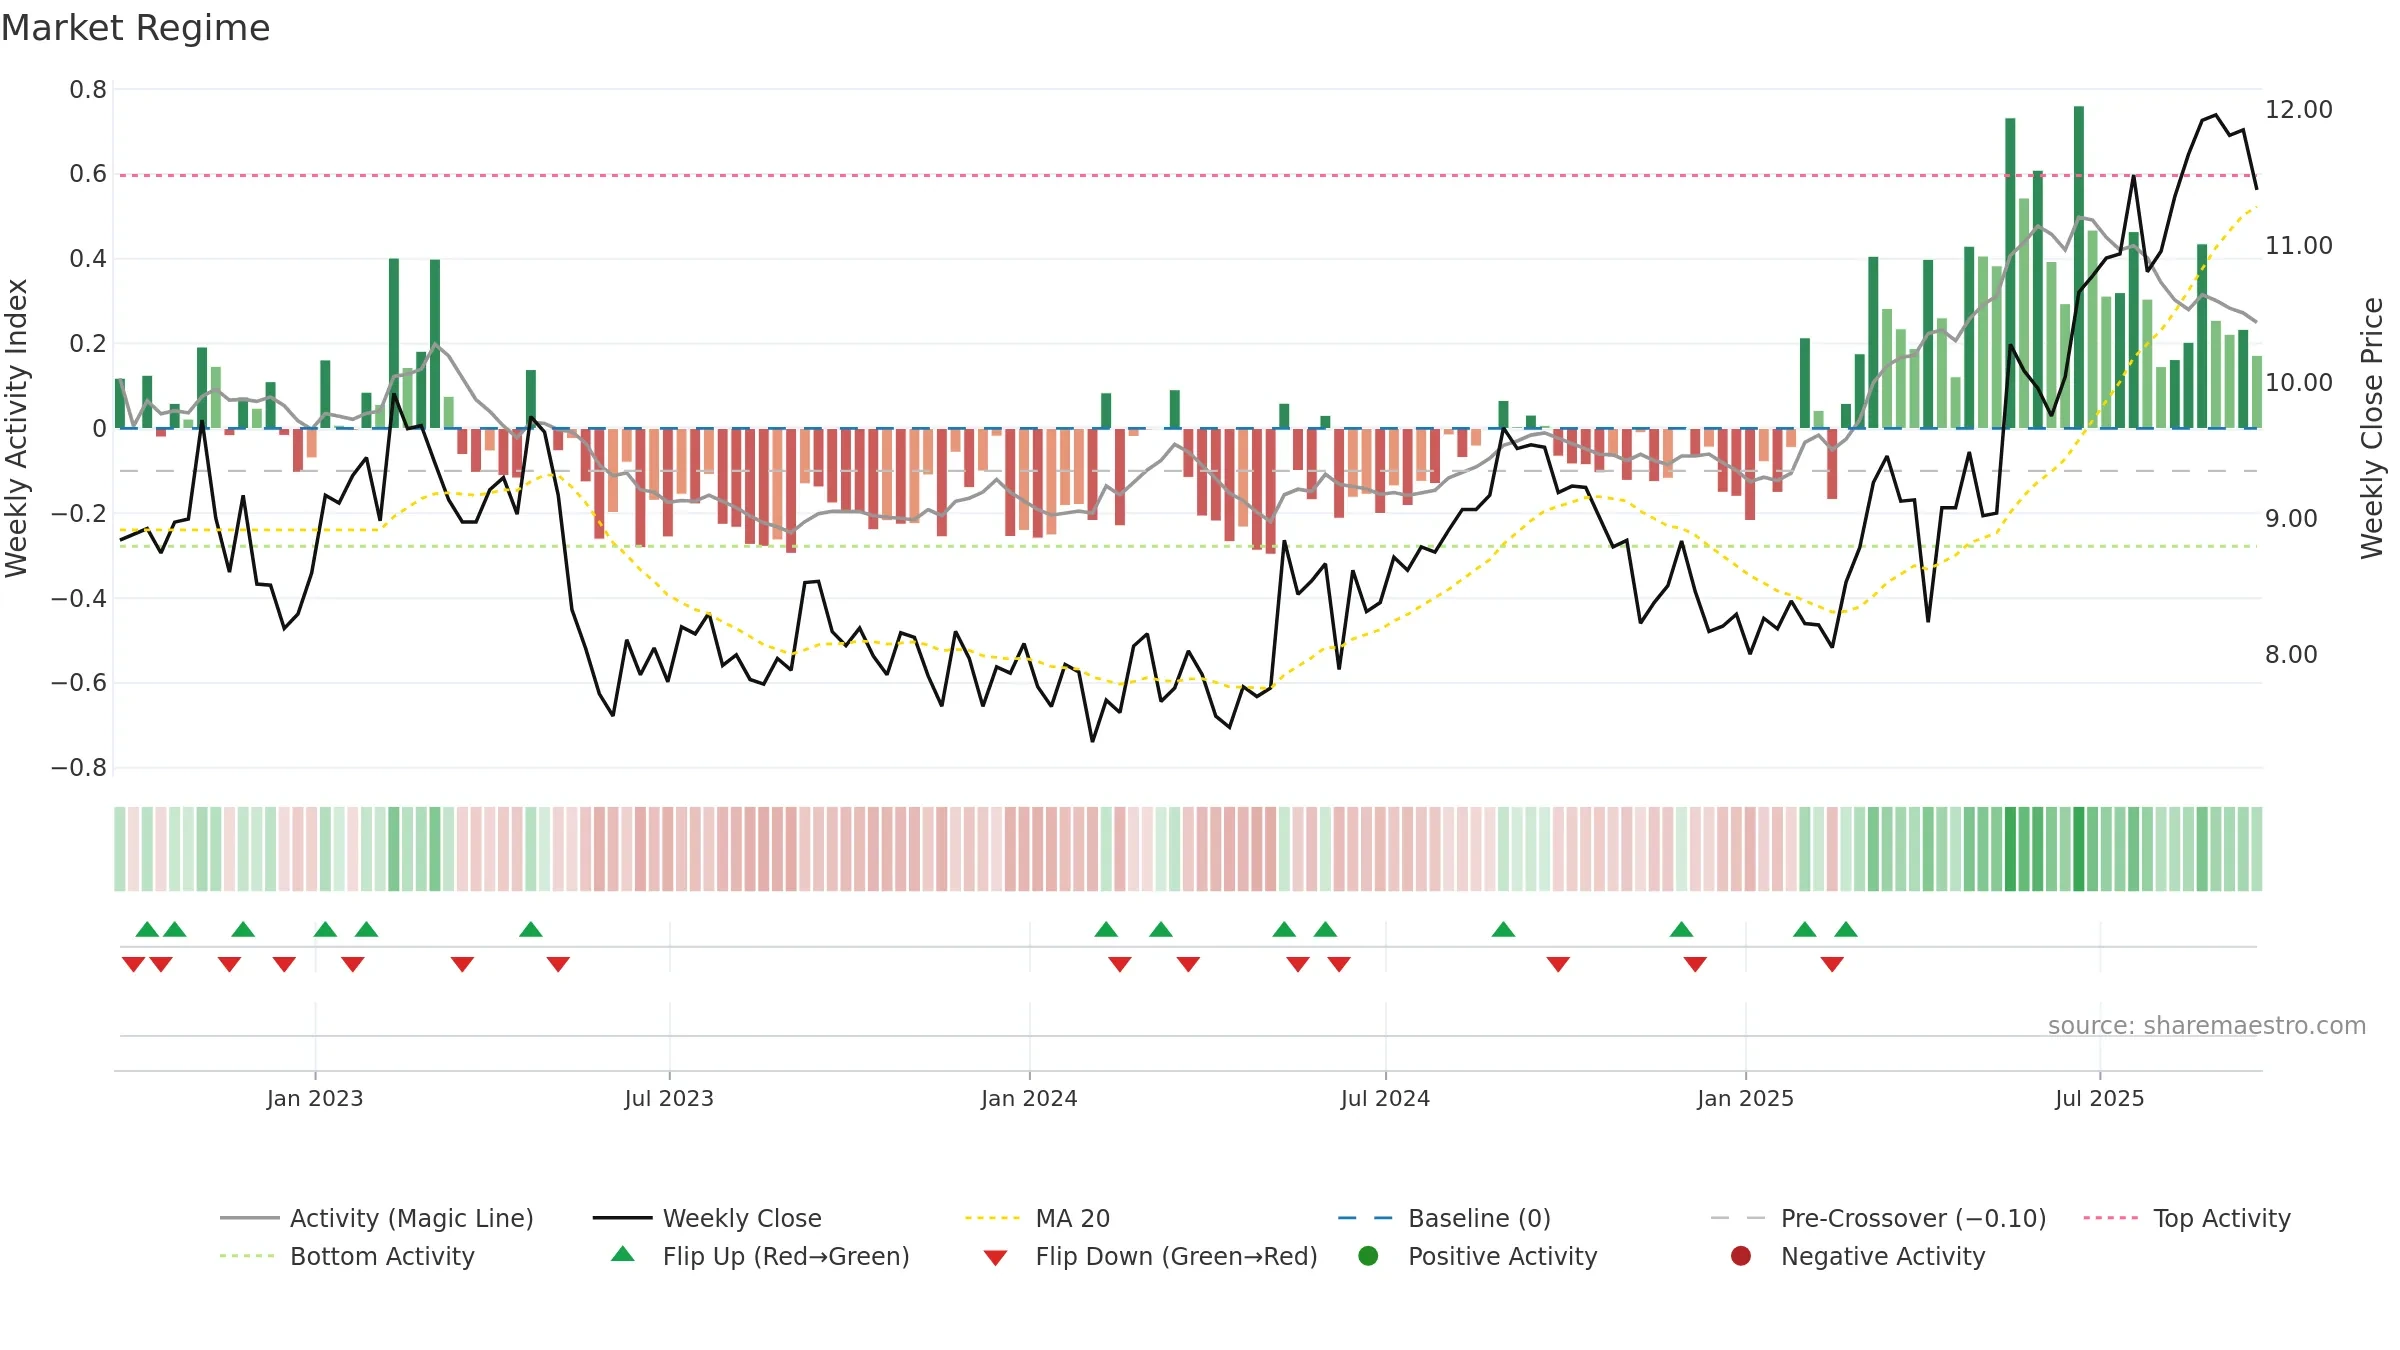Toggle the Flip Down (Green→Red) legend entry
This screenshot has height=1350, width=2400.
(1150, 1256)
